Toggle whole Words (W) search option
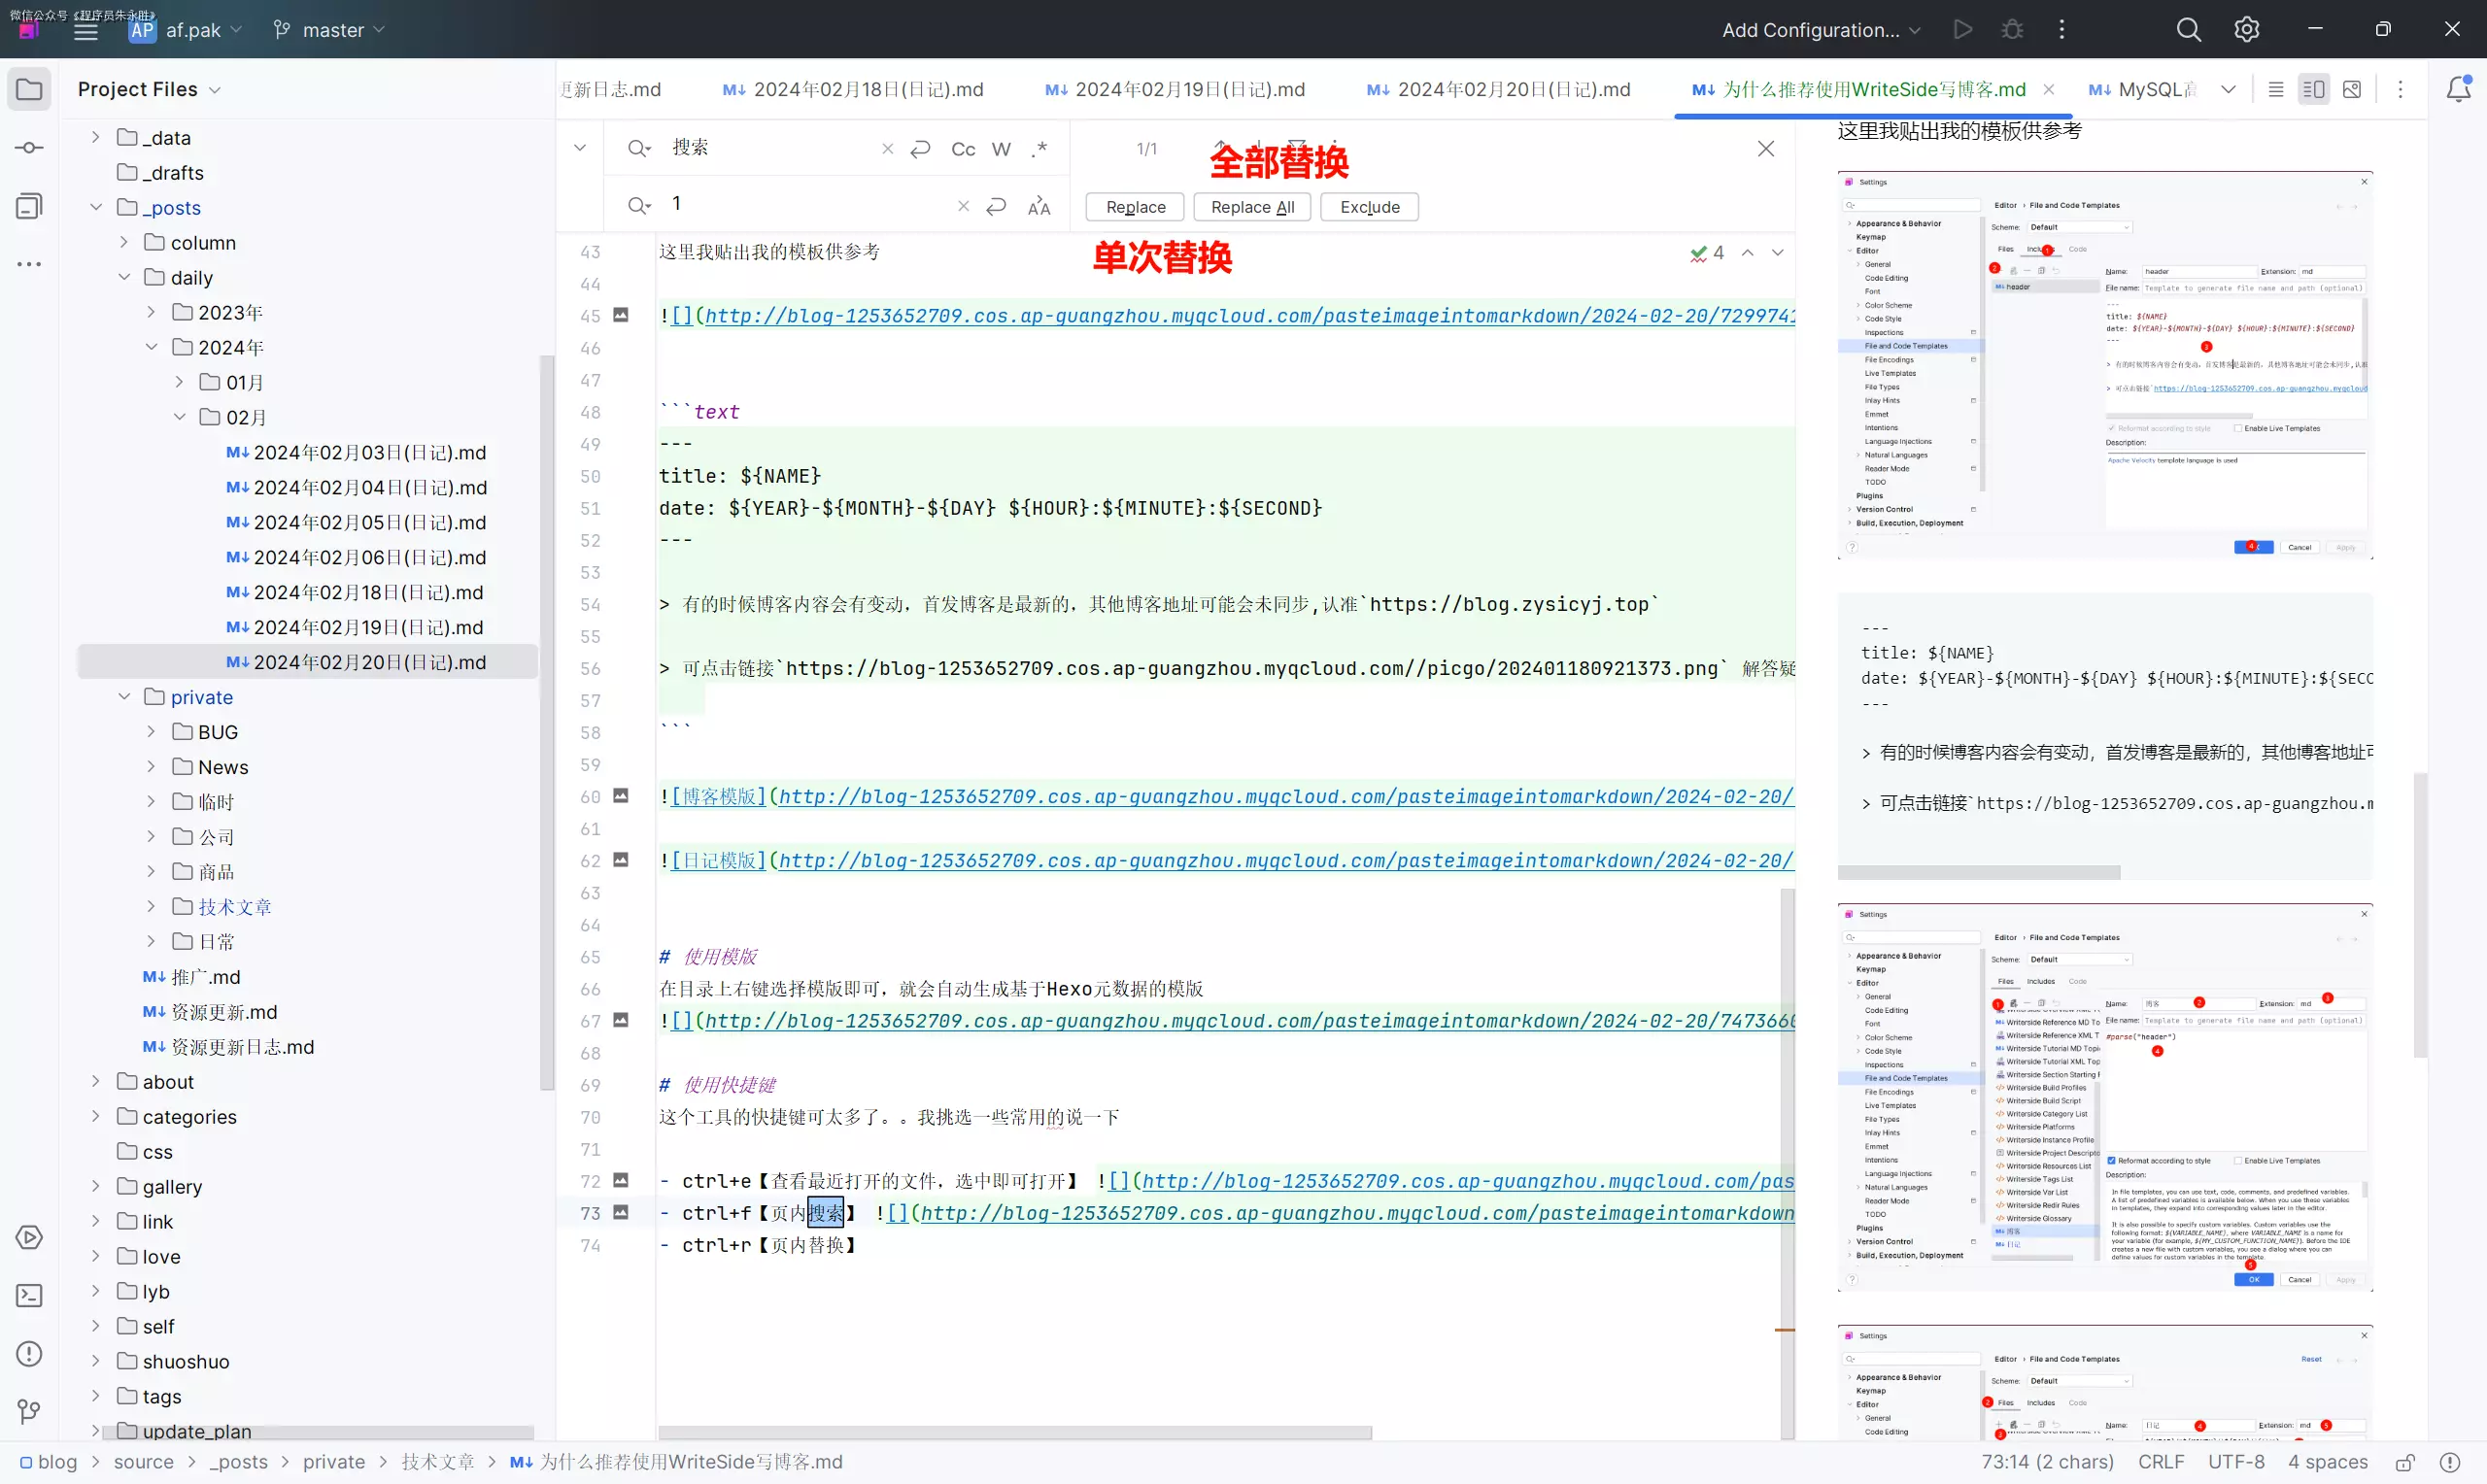Image resolution: width=2487 pixels, height=1484 pixels. 1001,149
